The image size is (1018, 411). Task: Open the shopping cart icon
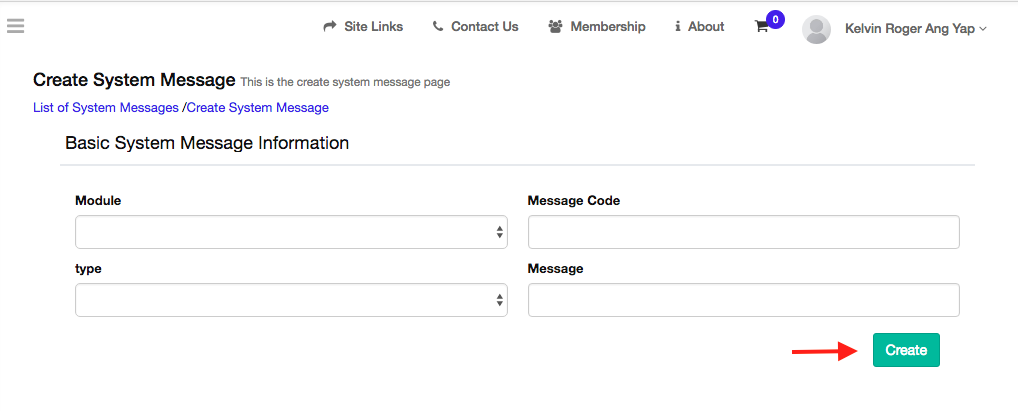pyautogui.click(x=762, y=28)
